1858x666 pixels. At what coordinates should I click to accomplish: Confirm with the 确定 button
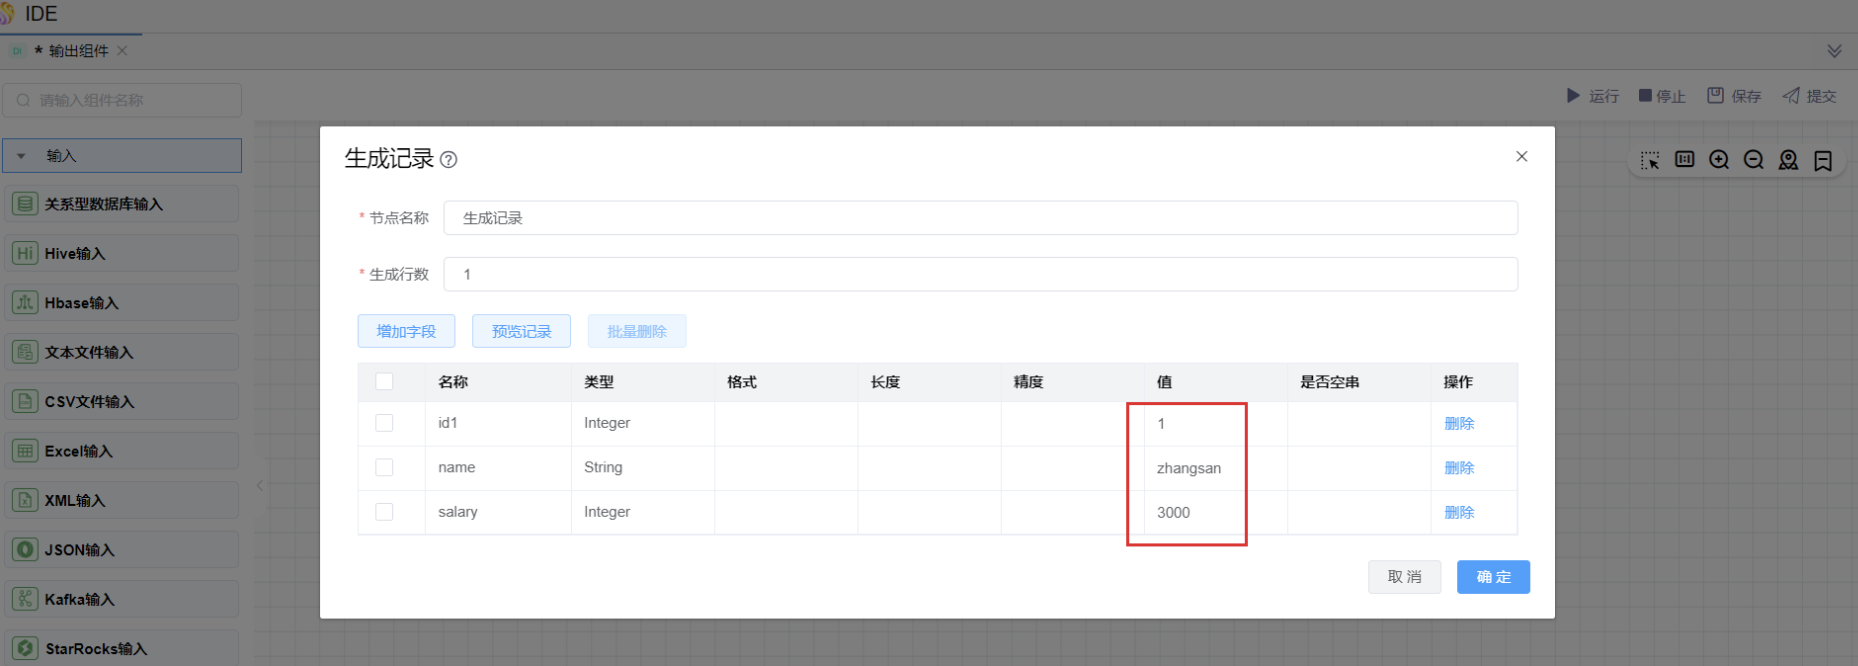1493,577
